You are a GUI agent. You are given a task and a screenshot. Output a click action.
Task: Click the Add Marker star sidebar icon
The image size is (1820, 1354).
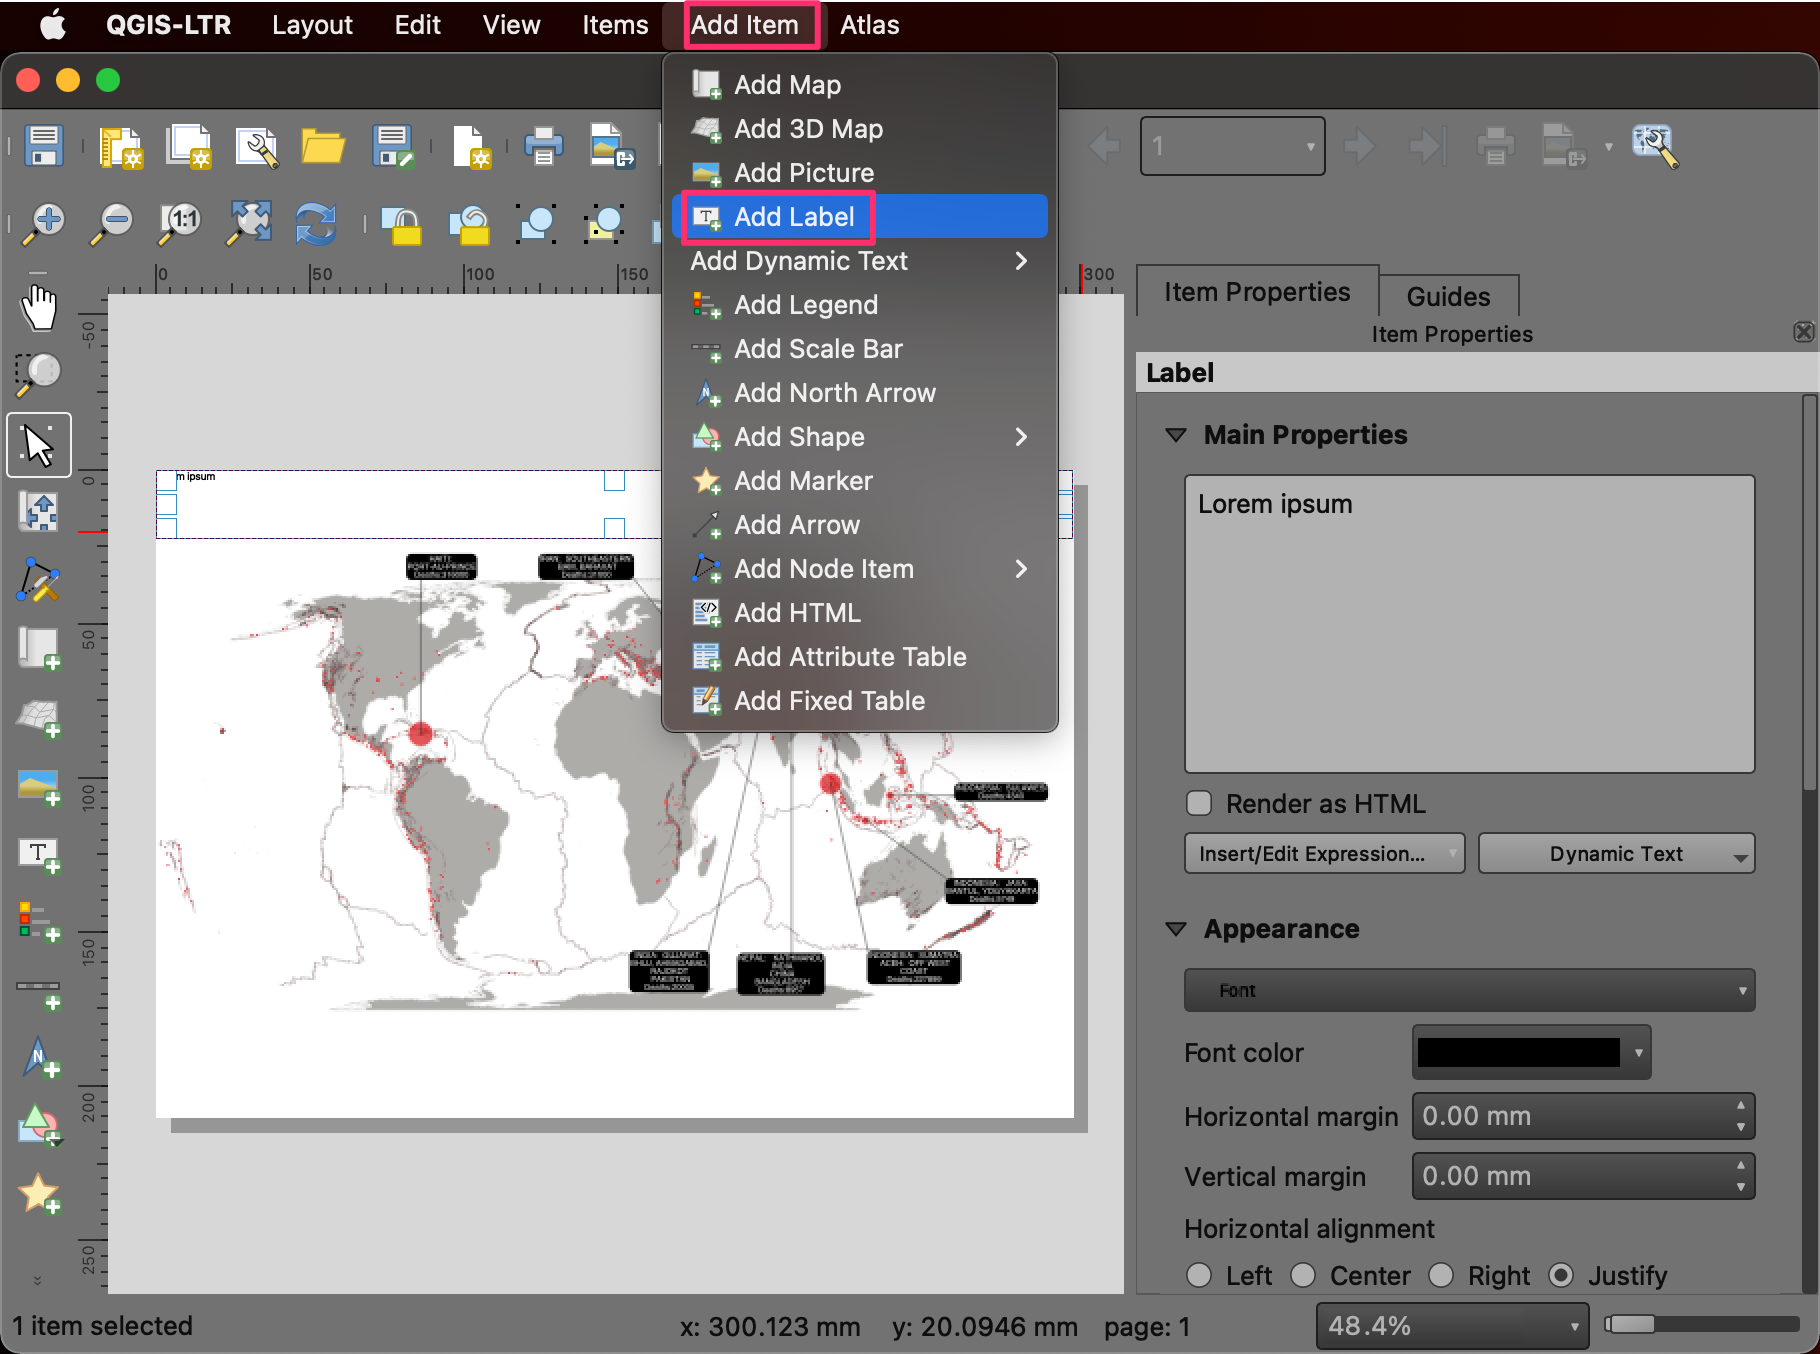click(39, 1193)
